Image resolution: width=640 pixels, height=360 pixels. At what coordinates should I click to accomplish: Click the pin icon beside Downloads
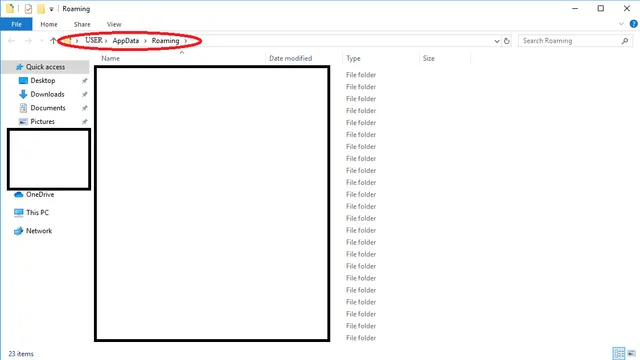pos(84,94)
